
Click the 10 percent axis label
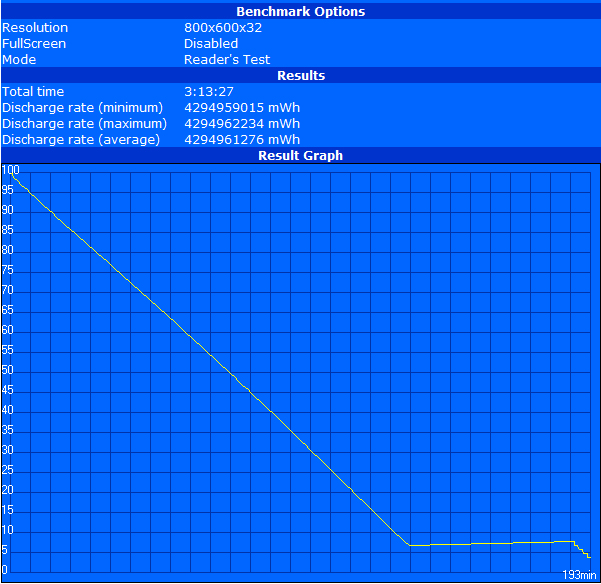tap(8, 530)
